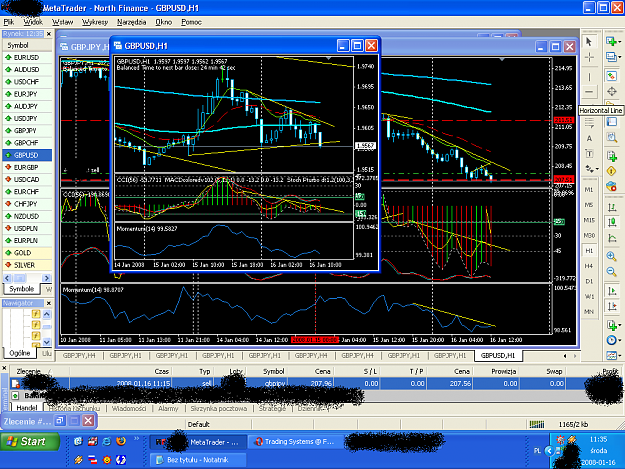Image resolution: width=625 pixels, height=469 pixels.
Task: Toggle Auto Scroll chart button
Action: (611, 290)
